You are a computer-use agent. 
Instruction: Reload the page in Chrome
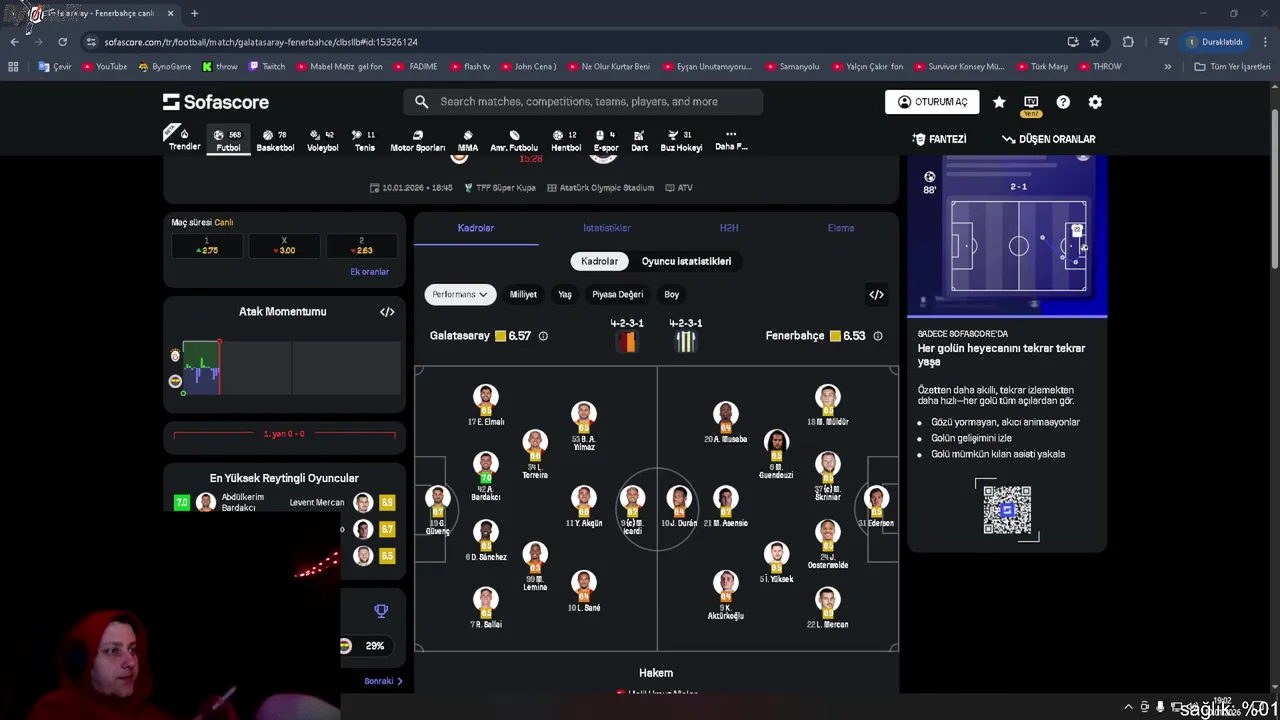(x=62, y=42)
